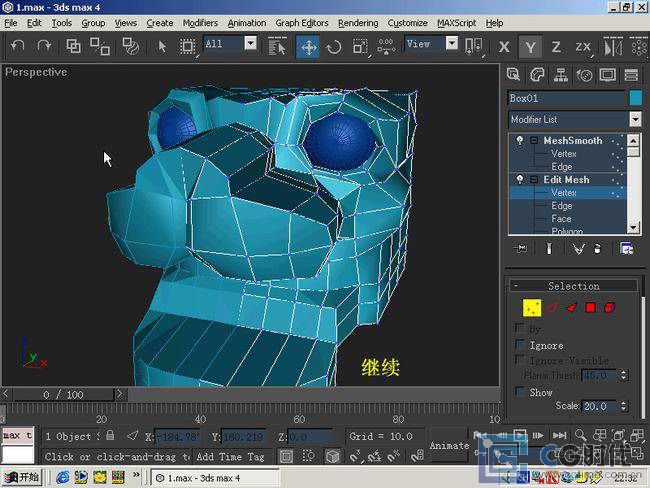
Task: Adjust the Scale spinner arrows
Action: click(x=623, y=406)
